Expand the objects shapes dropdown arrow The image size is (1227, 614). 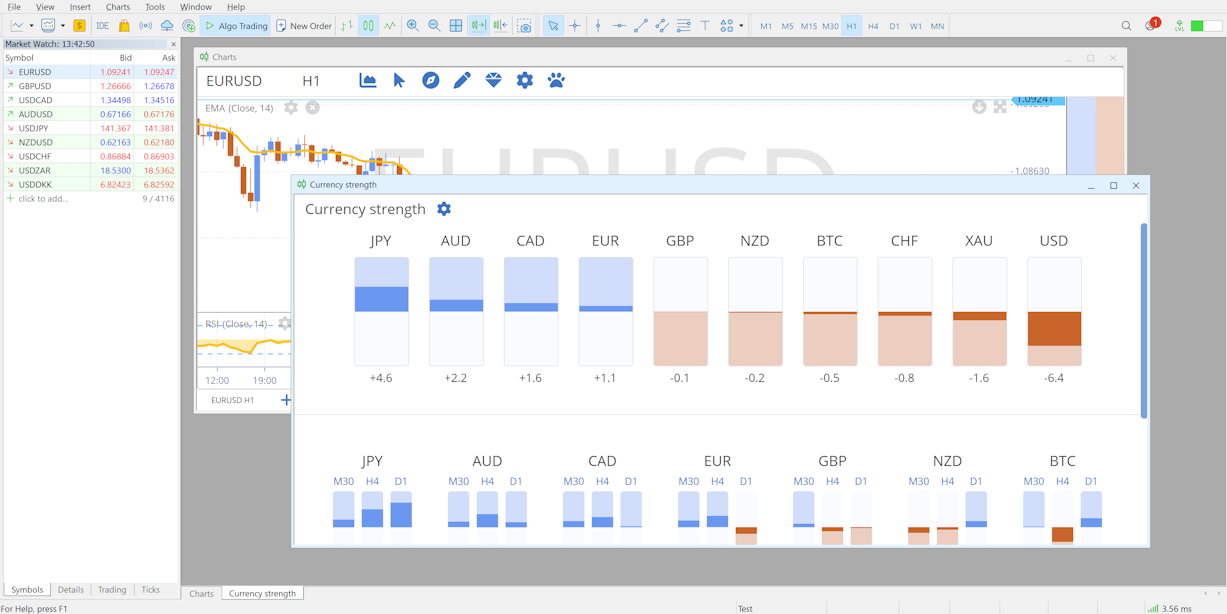point(741,26)
